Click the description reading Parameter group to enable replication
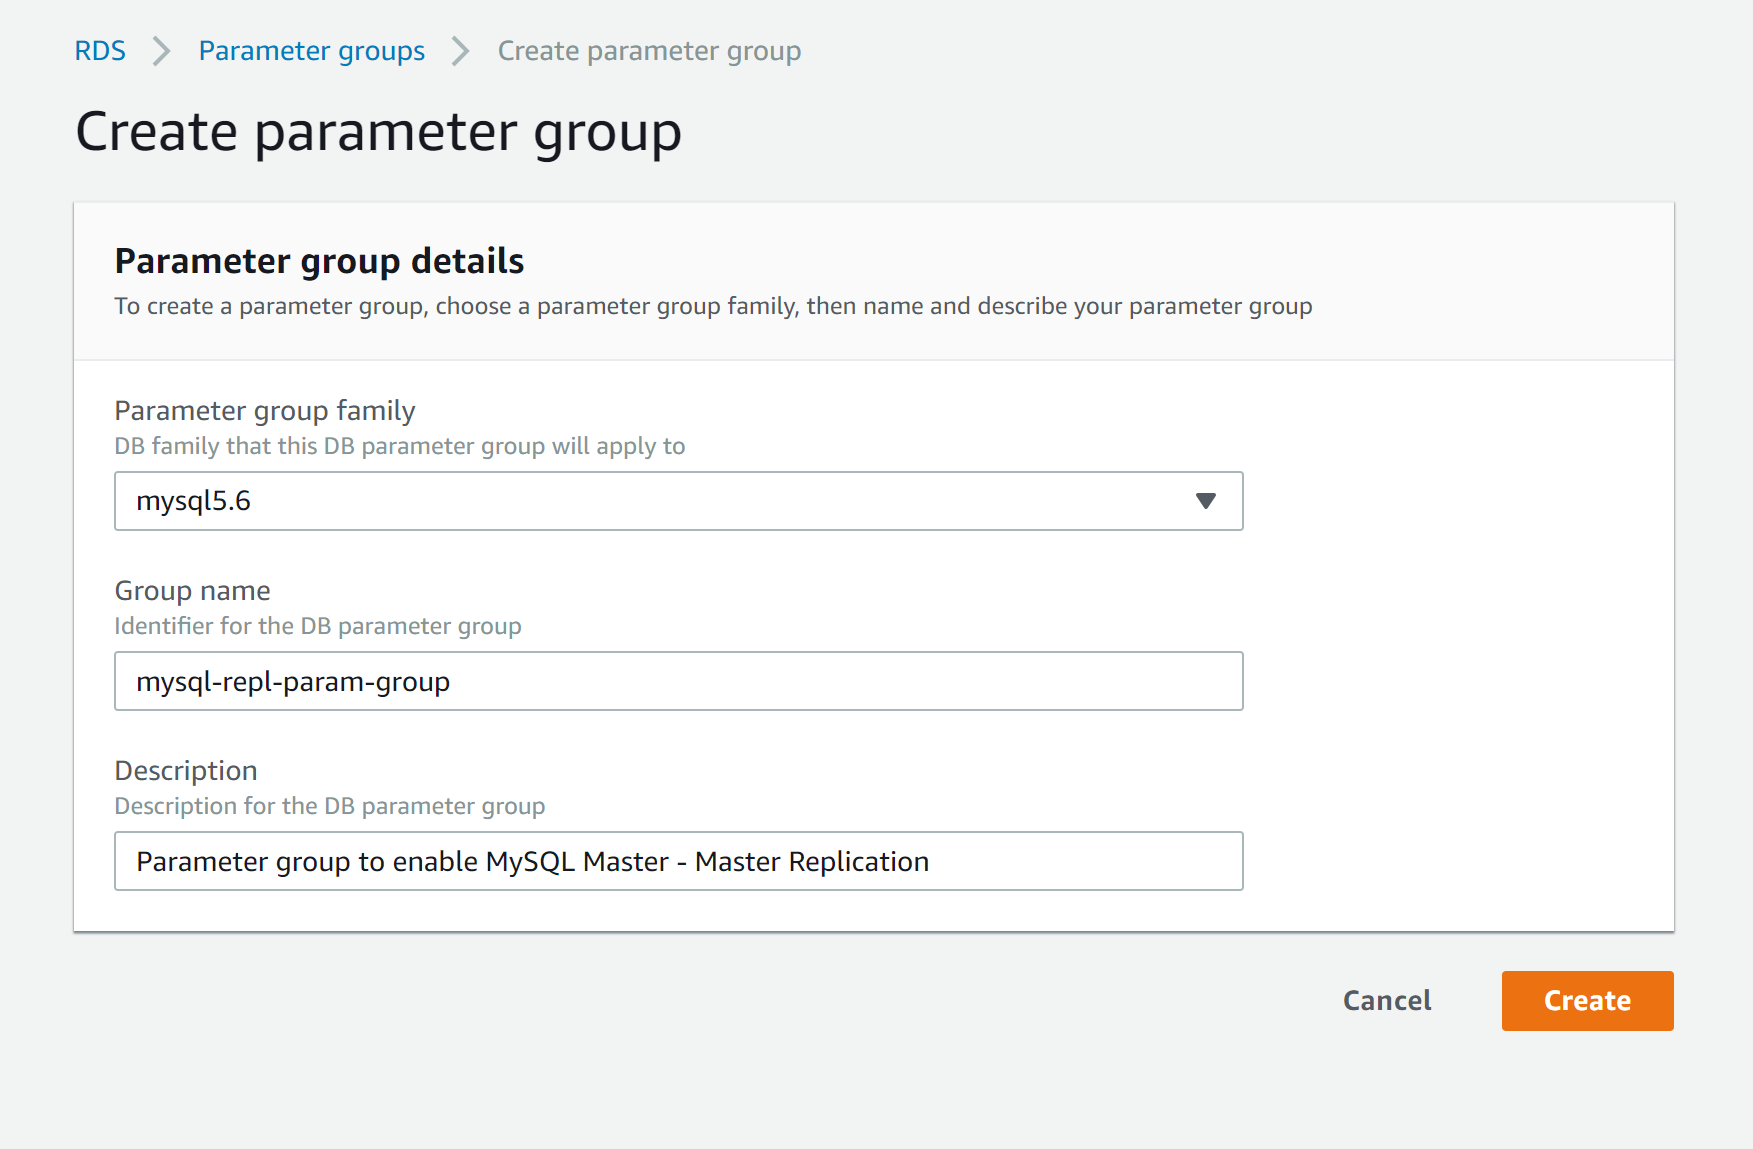Image resolution: width=1753 pixels, height=1149 pixels. 532,861
